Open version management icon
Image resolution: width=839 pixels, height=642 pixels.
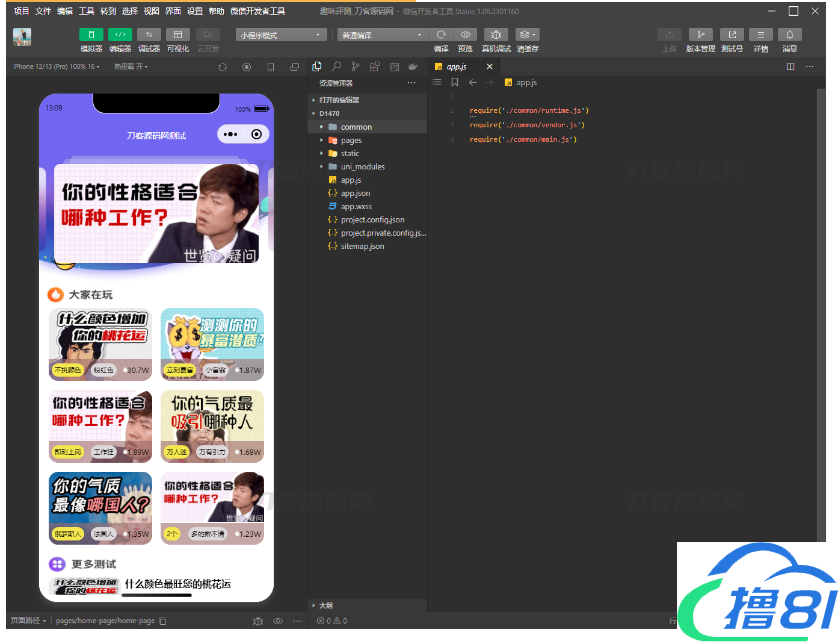coord(701,34)
